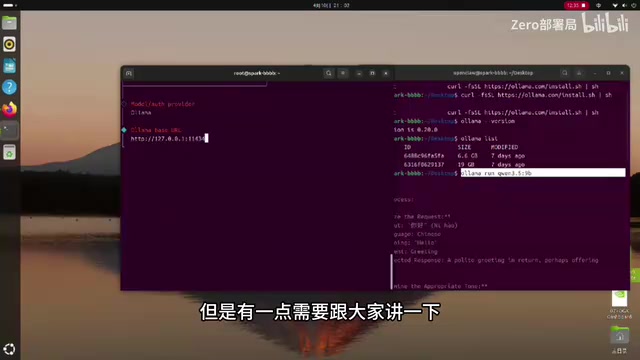
Task: Open hamburger menu of openclaw terminal
Action: 579,73
